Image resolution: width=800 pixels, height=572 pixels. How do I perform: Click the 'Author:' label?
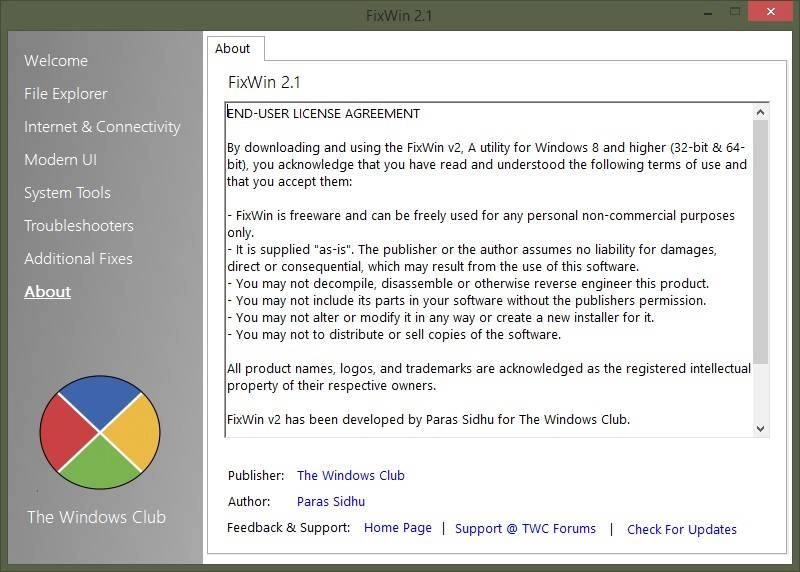tap(249, 502)
